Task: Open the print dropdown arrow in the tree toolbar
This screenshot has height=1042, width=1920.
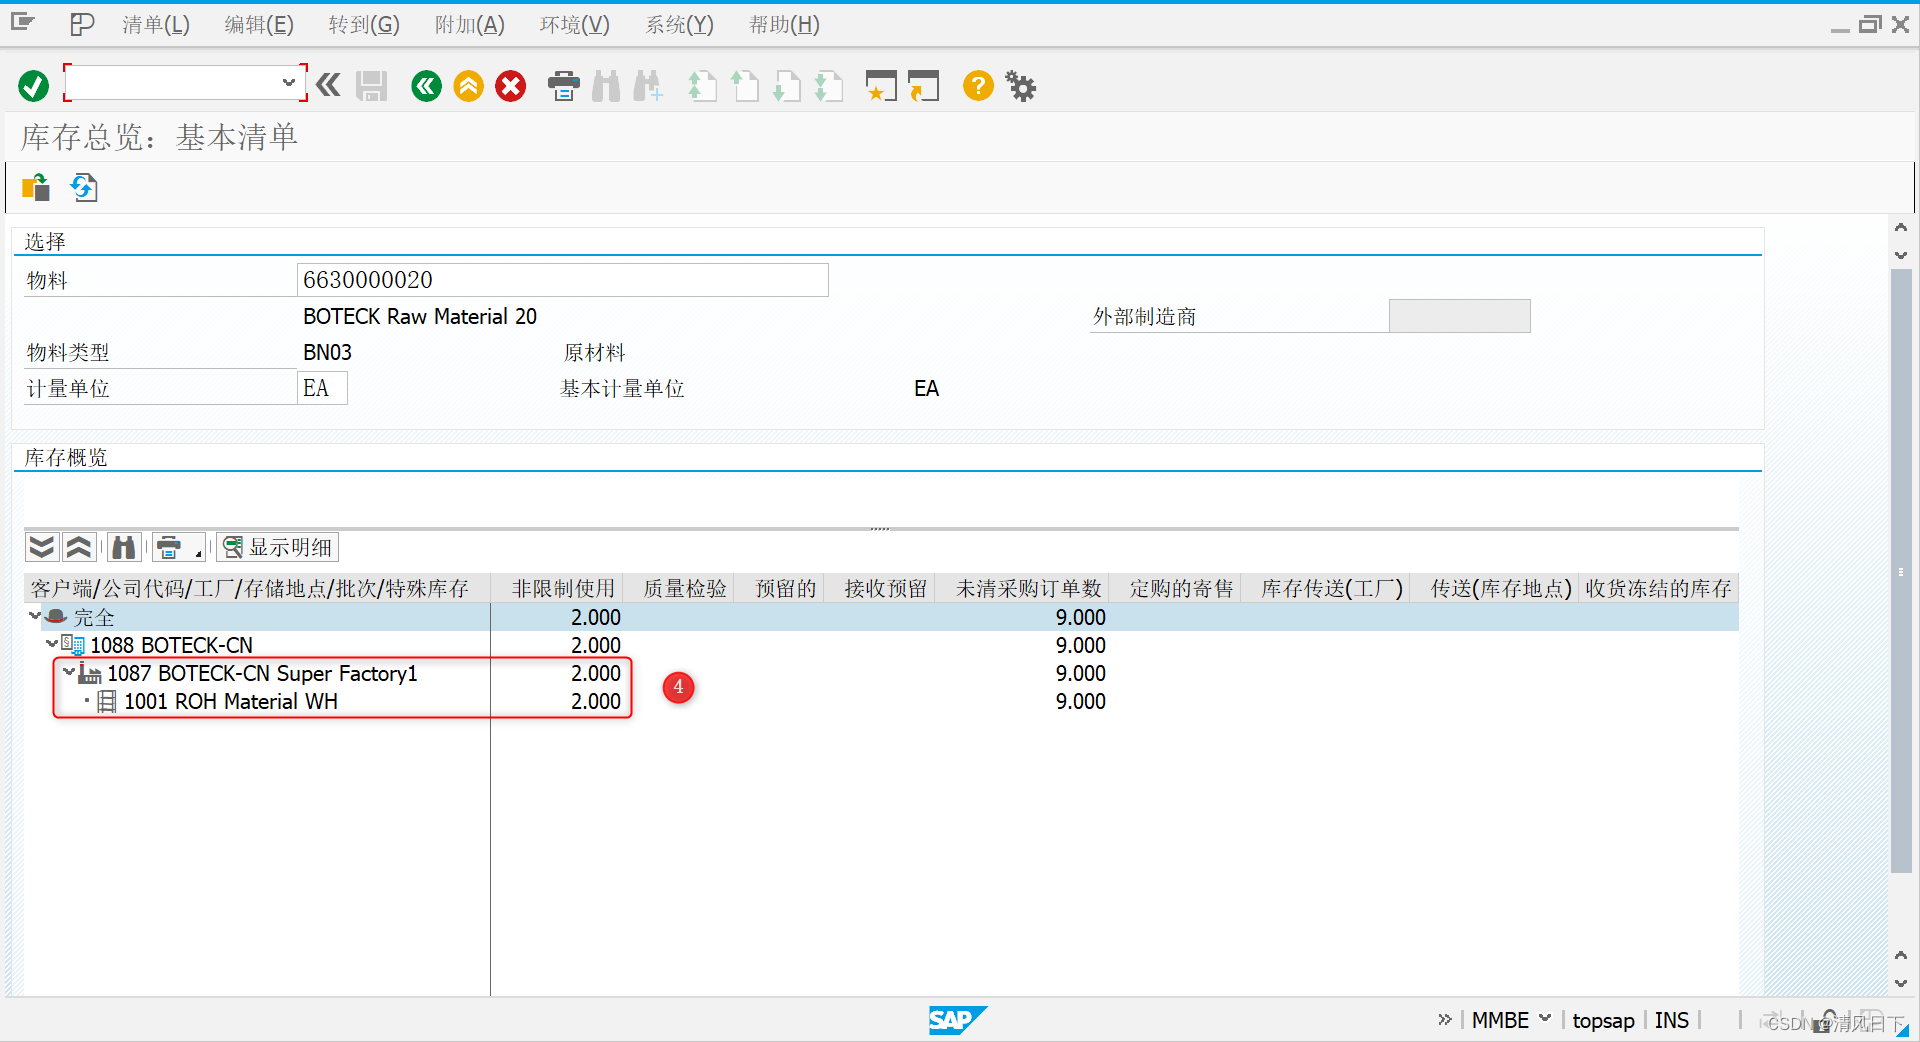Action: pyautogui.click(x=198, y=551)
